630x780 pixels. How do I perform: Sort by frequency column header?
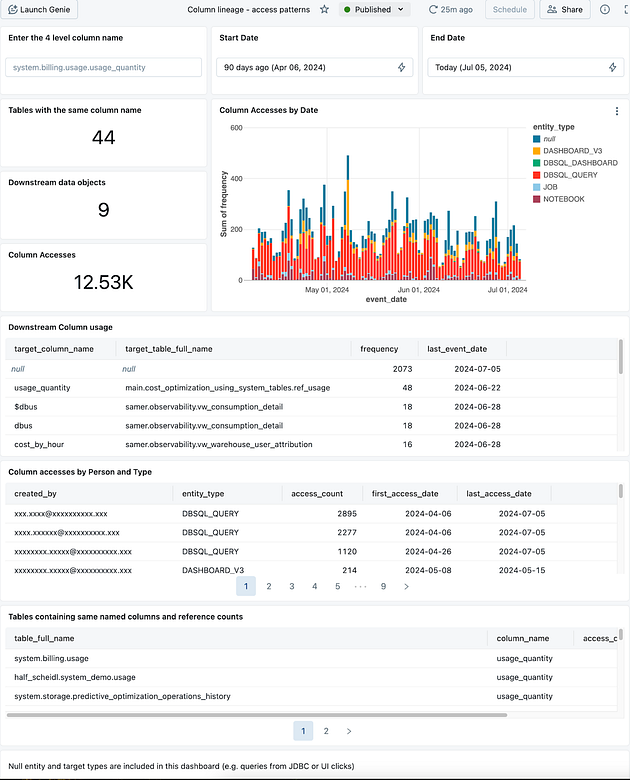(x=379, y=349)
